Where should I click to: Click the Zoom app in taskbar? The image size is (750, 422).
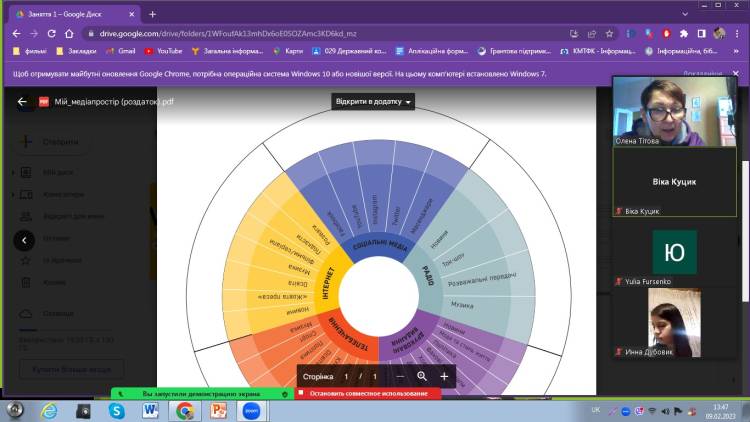[250, 410]
